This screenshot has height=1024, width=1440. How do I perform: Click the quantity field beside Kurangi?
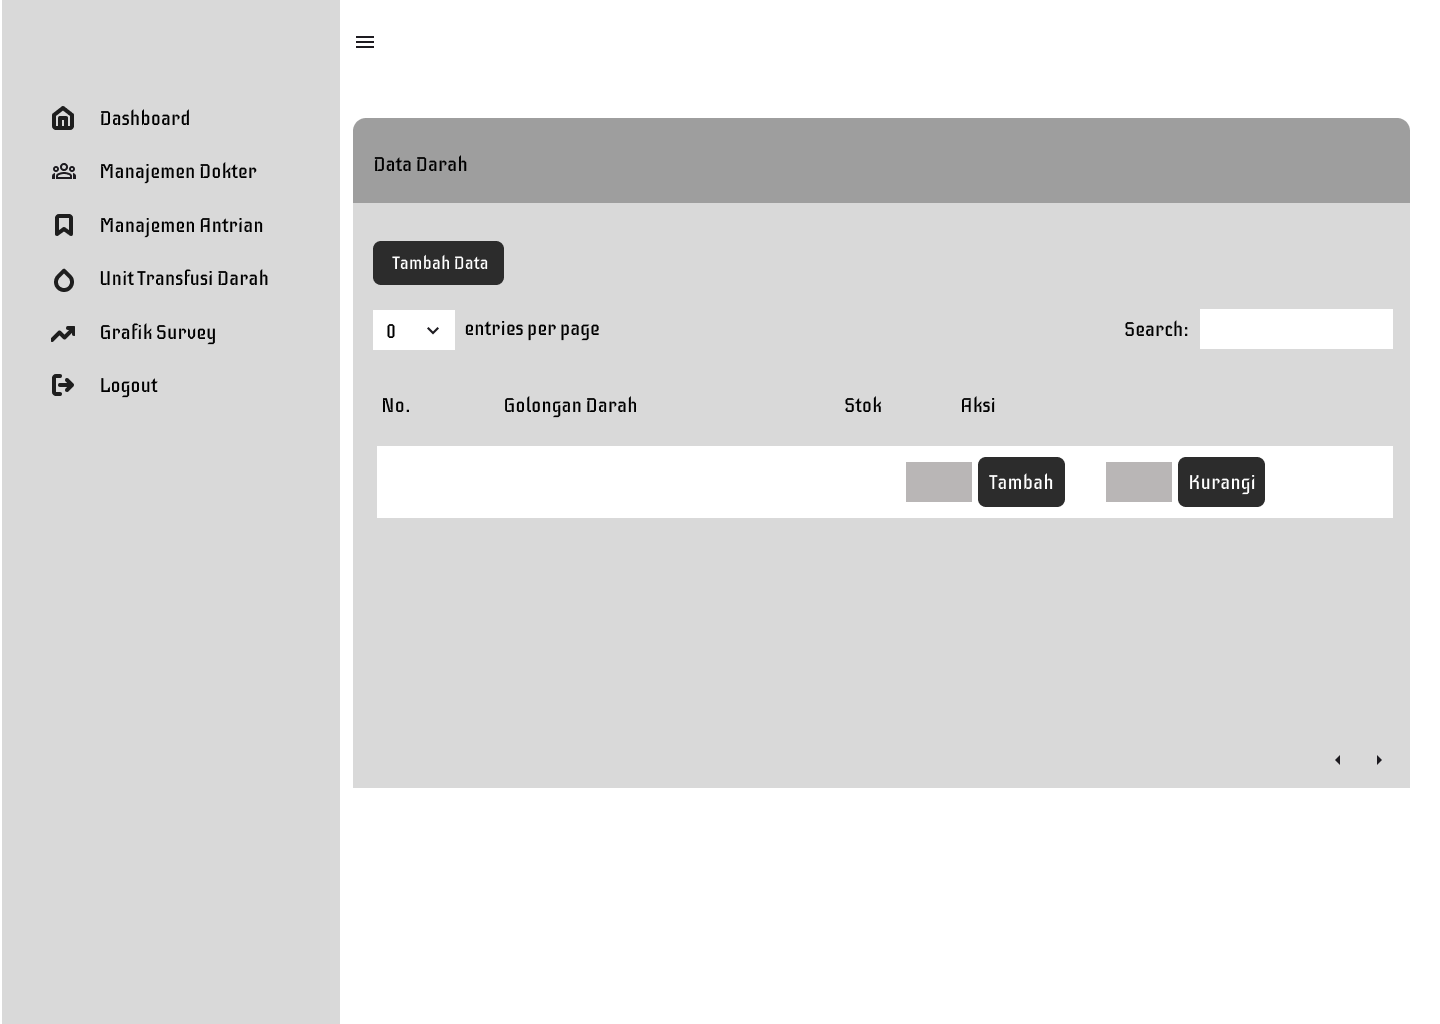click(1138, 482)
